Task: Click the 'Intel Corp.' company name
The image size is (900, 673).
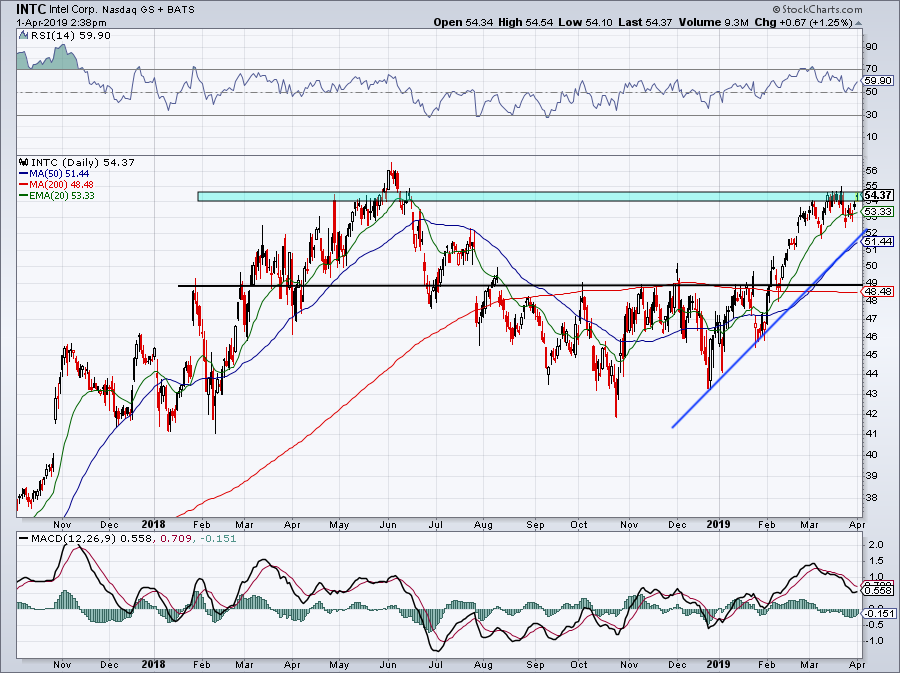Action: (73, 10)
